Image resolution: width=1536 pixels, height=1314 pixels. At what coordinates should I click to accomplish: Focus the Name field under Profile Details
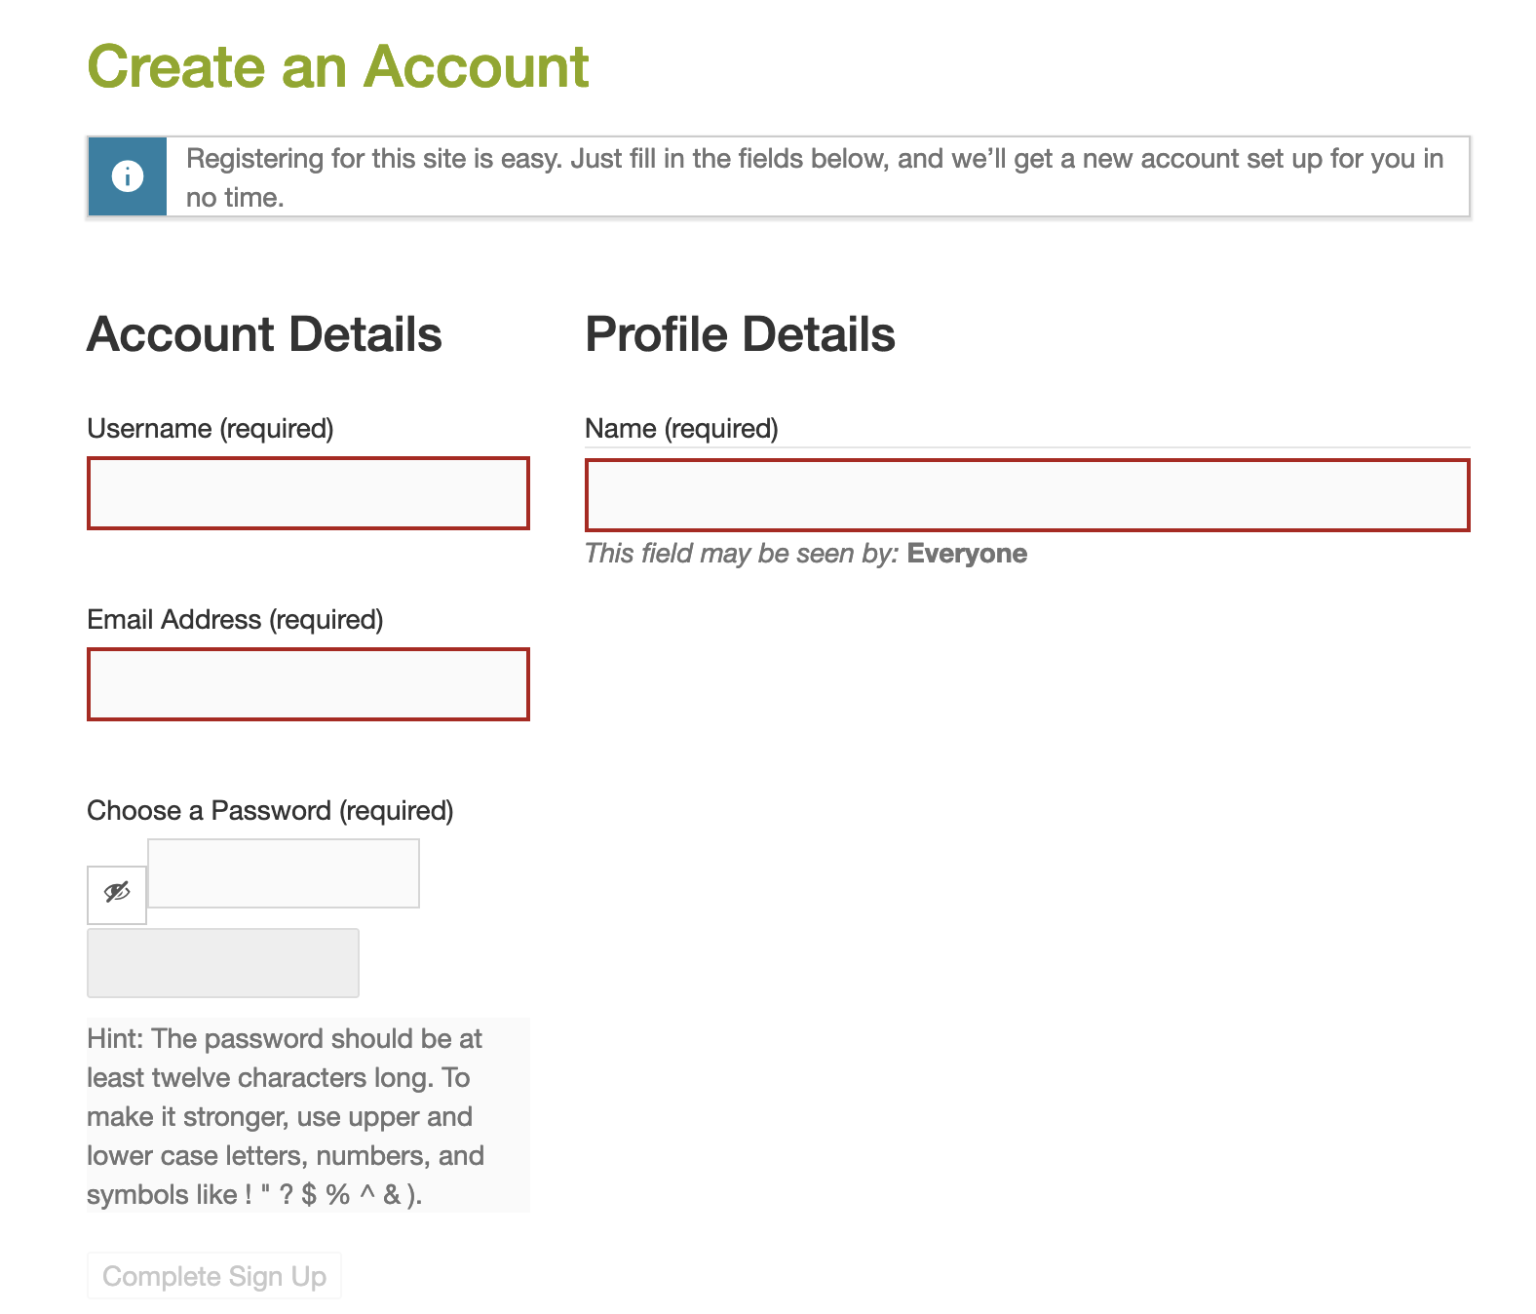click(x=1027, y=495)
